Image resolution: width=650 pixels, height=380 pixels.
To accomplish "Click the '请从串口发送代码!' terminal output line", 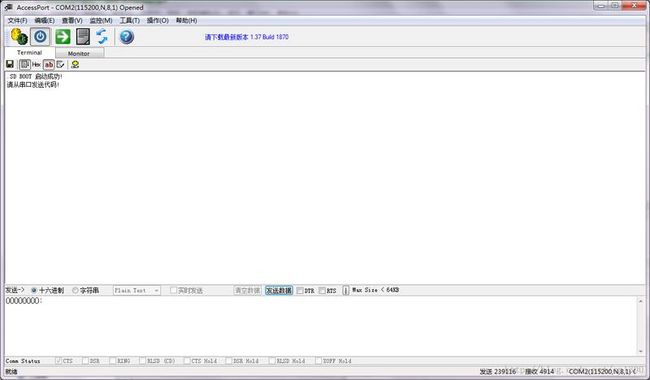I will (33, 85).
